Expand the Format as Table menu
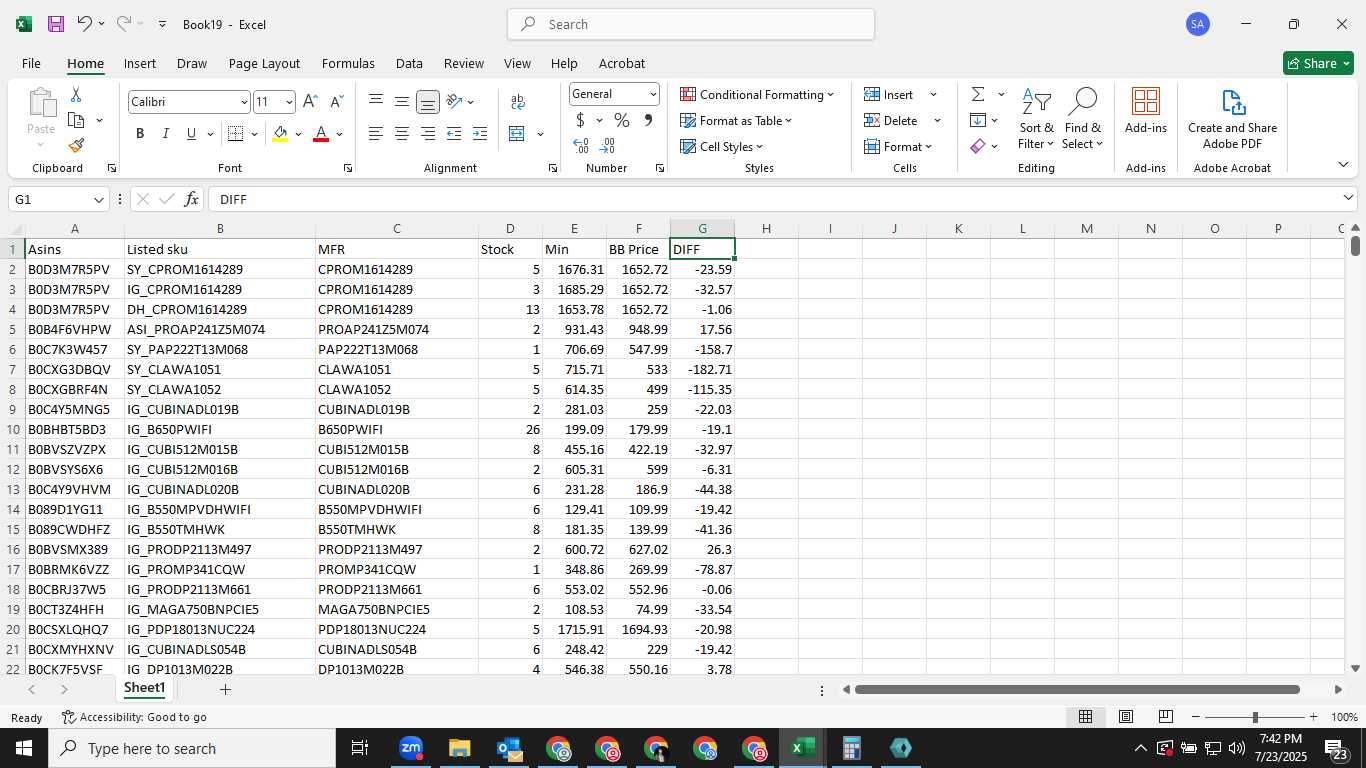This screenshot has width=1366, height=768. coord(736,120)
